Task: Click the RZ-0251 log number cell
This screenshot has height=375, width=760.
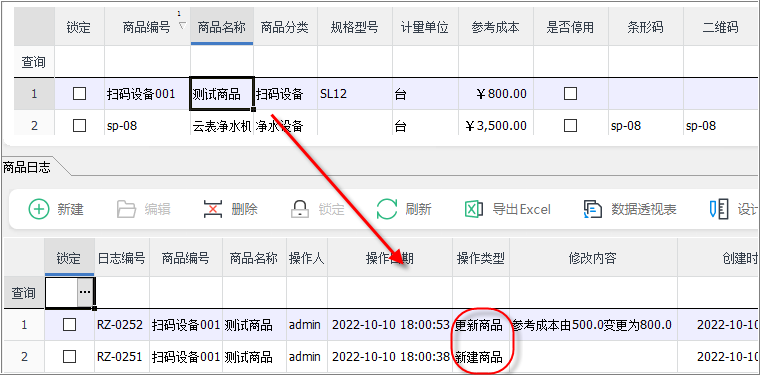Action: (x=122, y=357)
